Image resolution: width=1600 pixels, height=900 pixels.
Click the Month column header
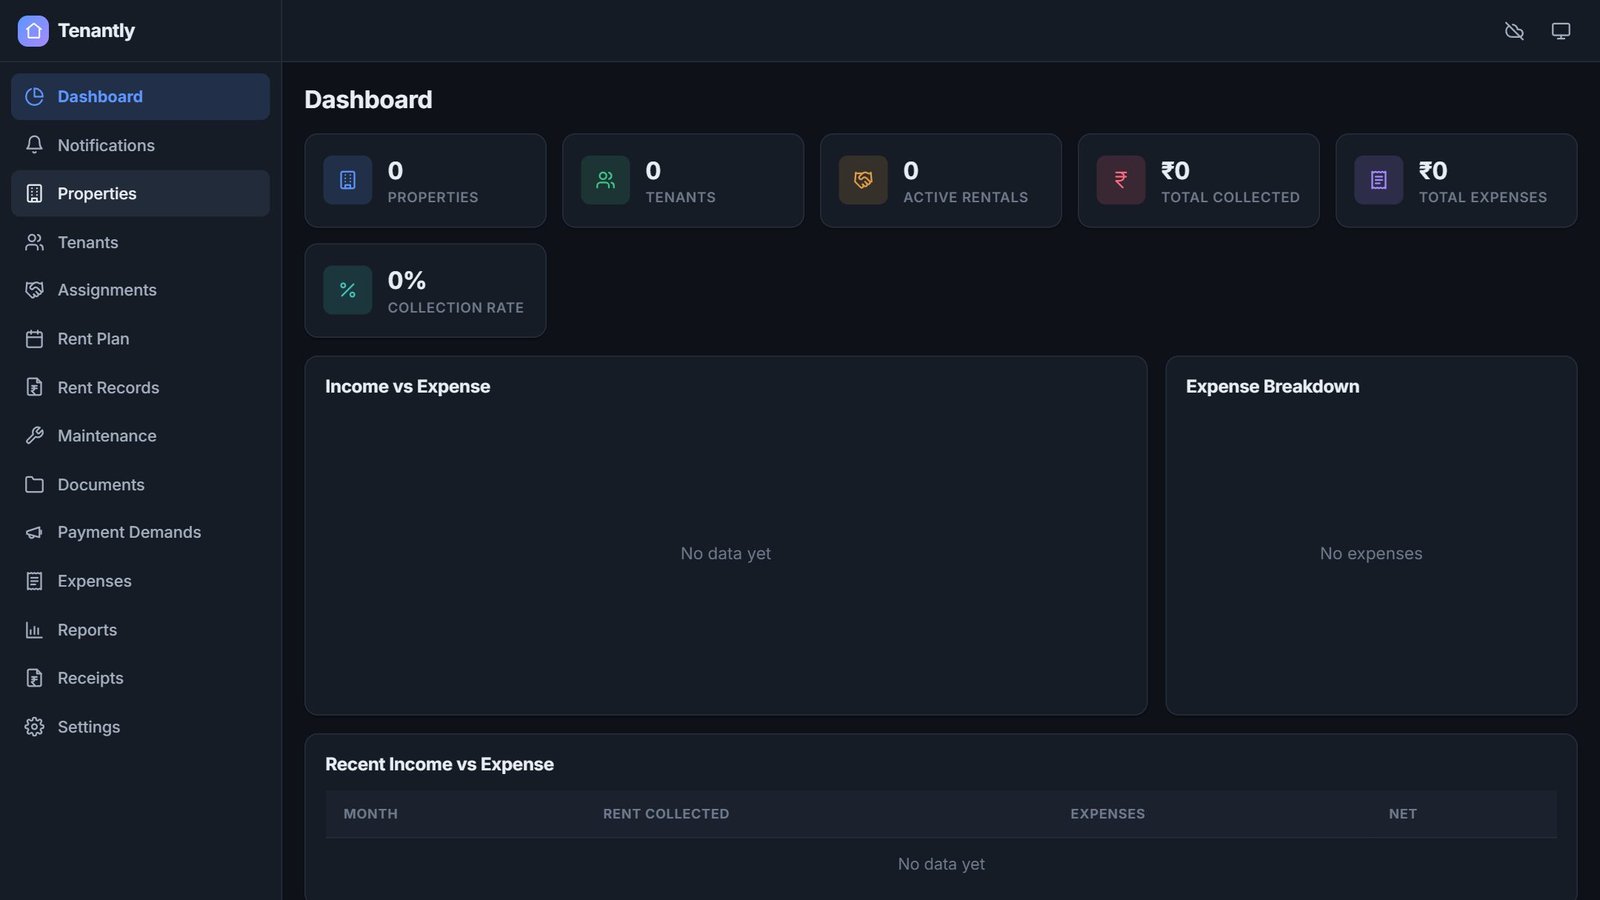click(371, 814)
